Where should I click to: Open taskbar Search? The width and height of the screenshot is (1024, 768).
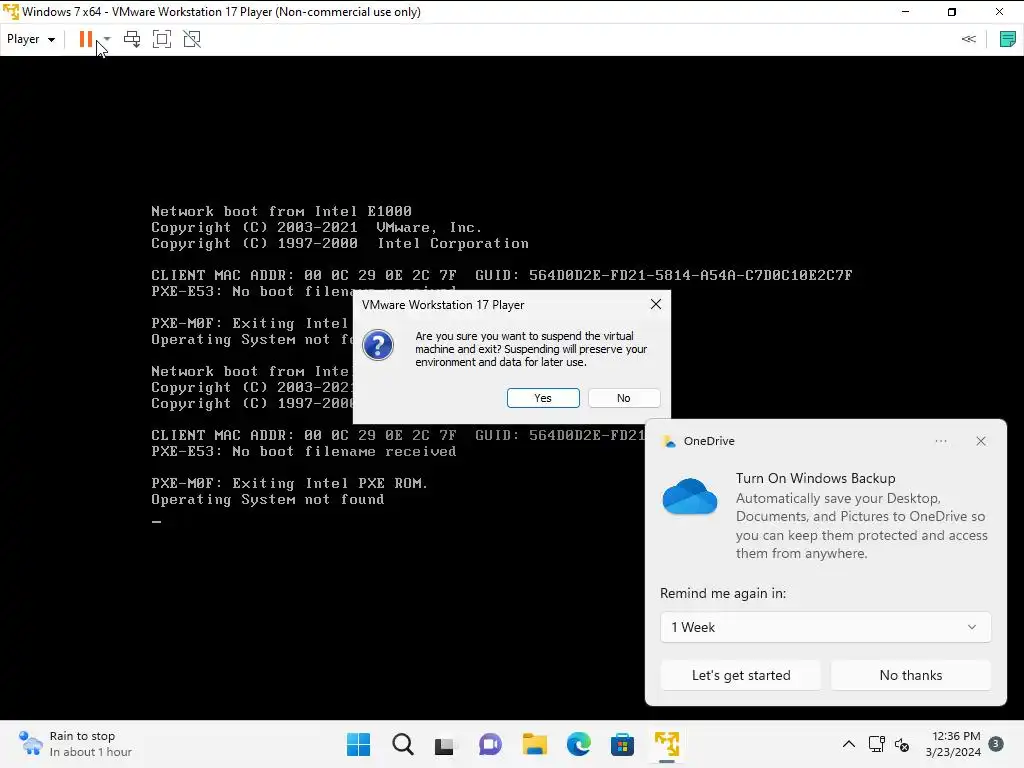403,744
